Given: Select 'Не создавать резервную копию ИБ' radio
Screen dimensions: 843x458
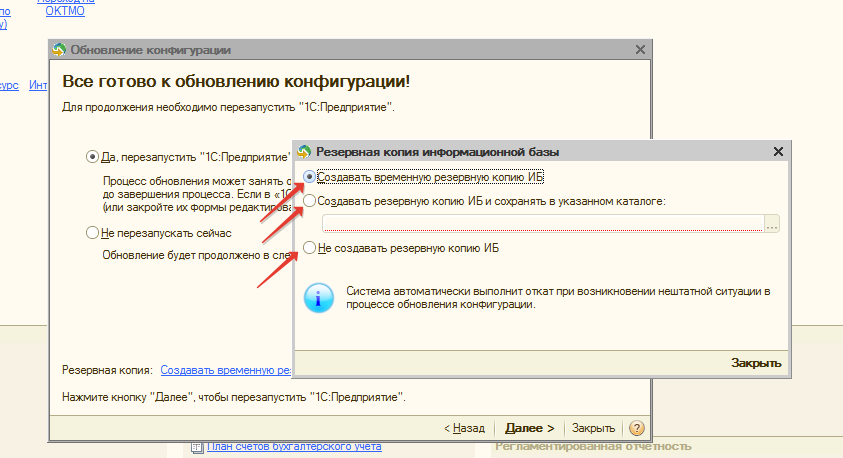Looking at the screenshot, I should click(x=310, y=247).
